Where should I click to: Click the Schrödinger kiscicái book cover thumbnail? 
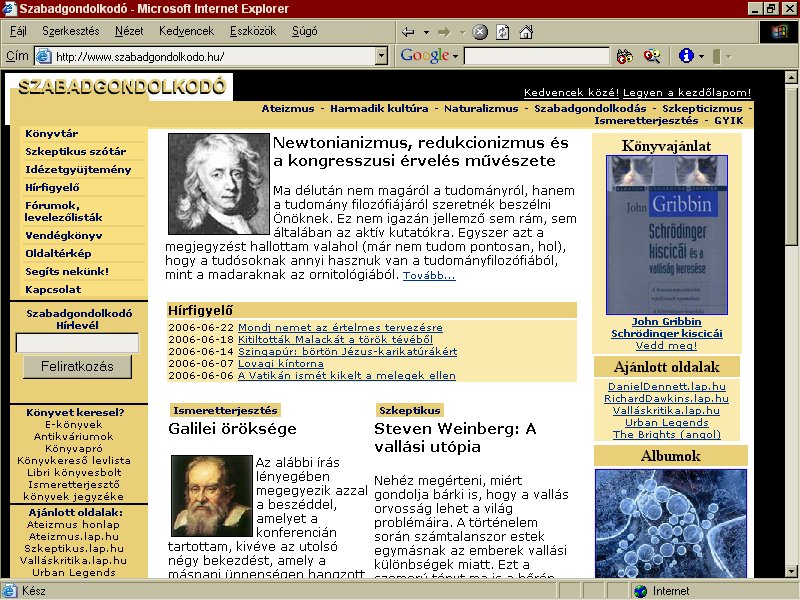[666, 235]
